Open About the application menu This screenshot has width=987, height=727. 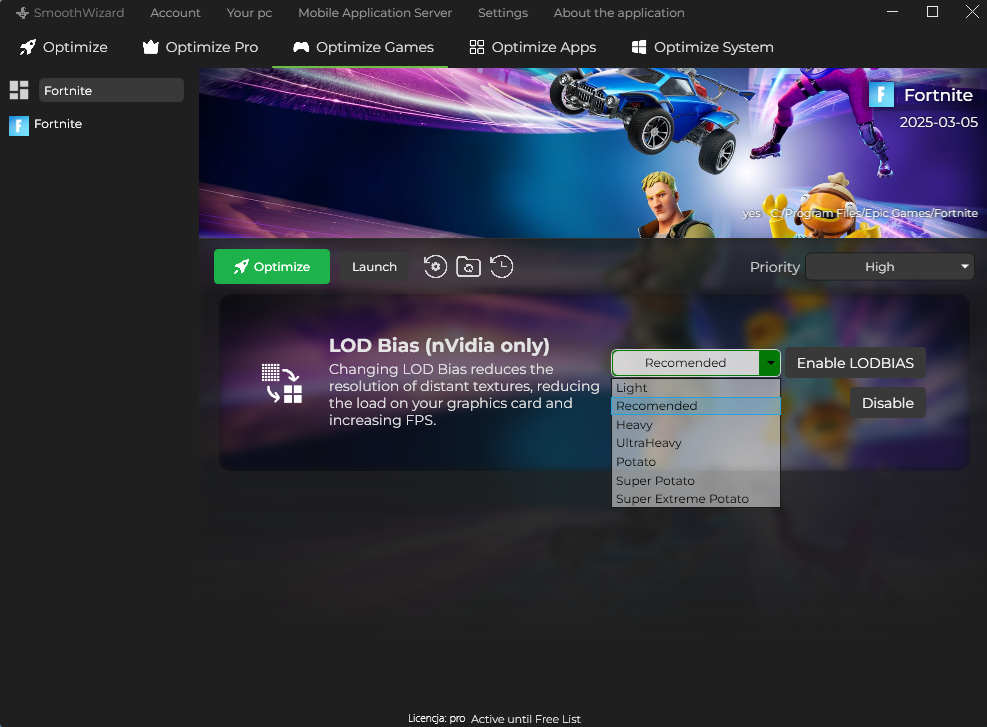(619, 13)
